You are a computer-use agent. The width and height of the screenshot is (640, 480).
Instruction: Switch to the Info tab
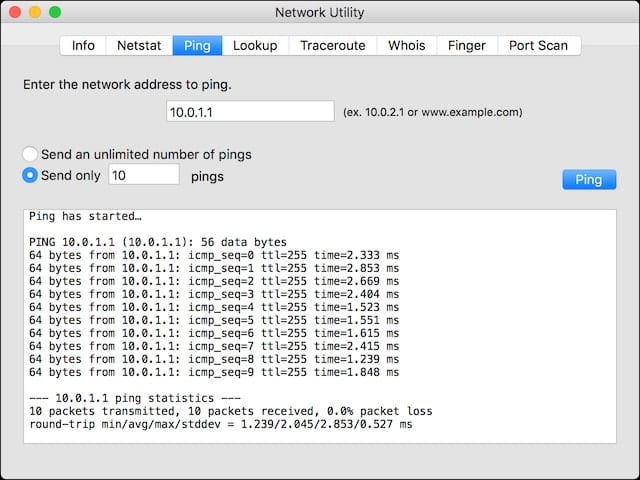tap(83, 45)
